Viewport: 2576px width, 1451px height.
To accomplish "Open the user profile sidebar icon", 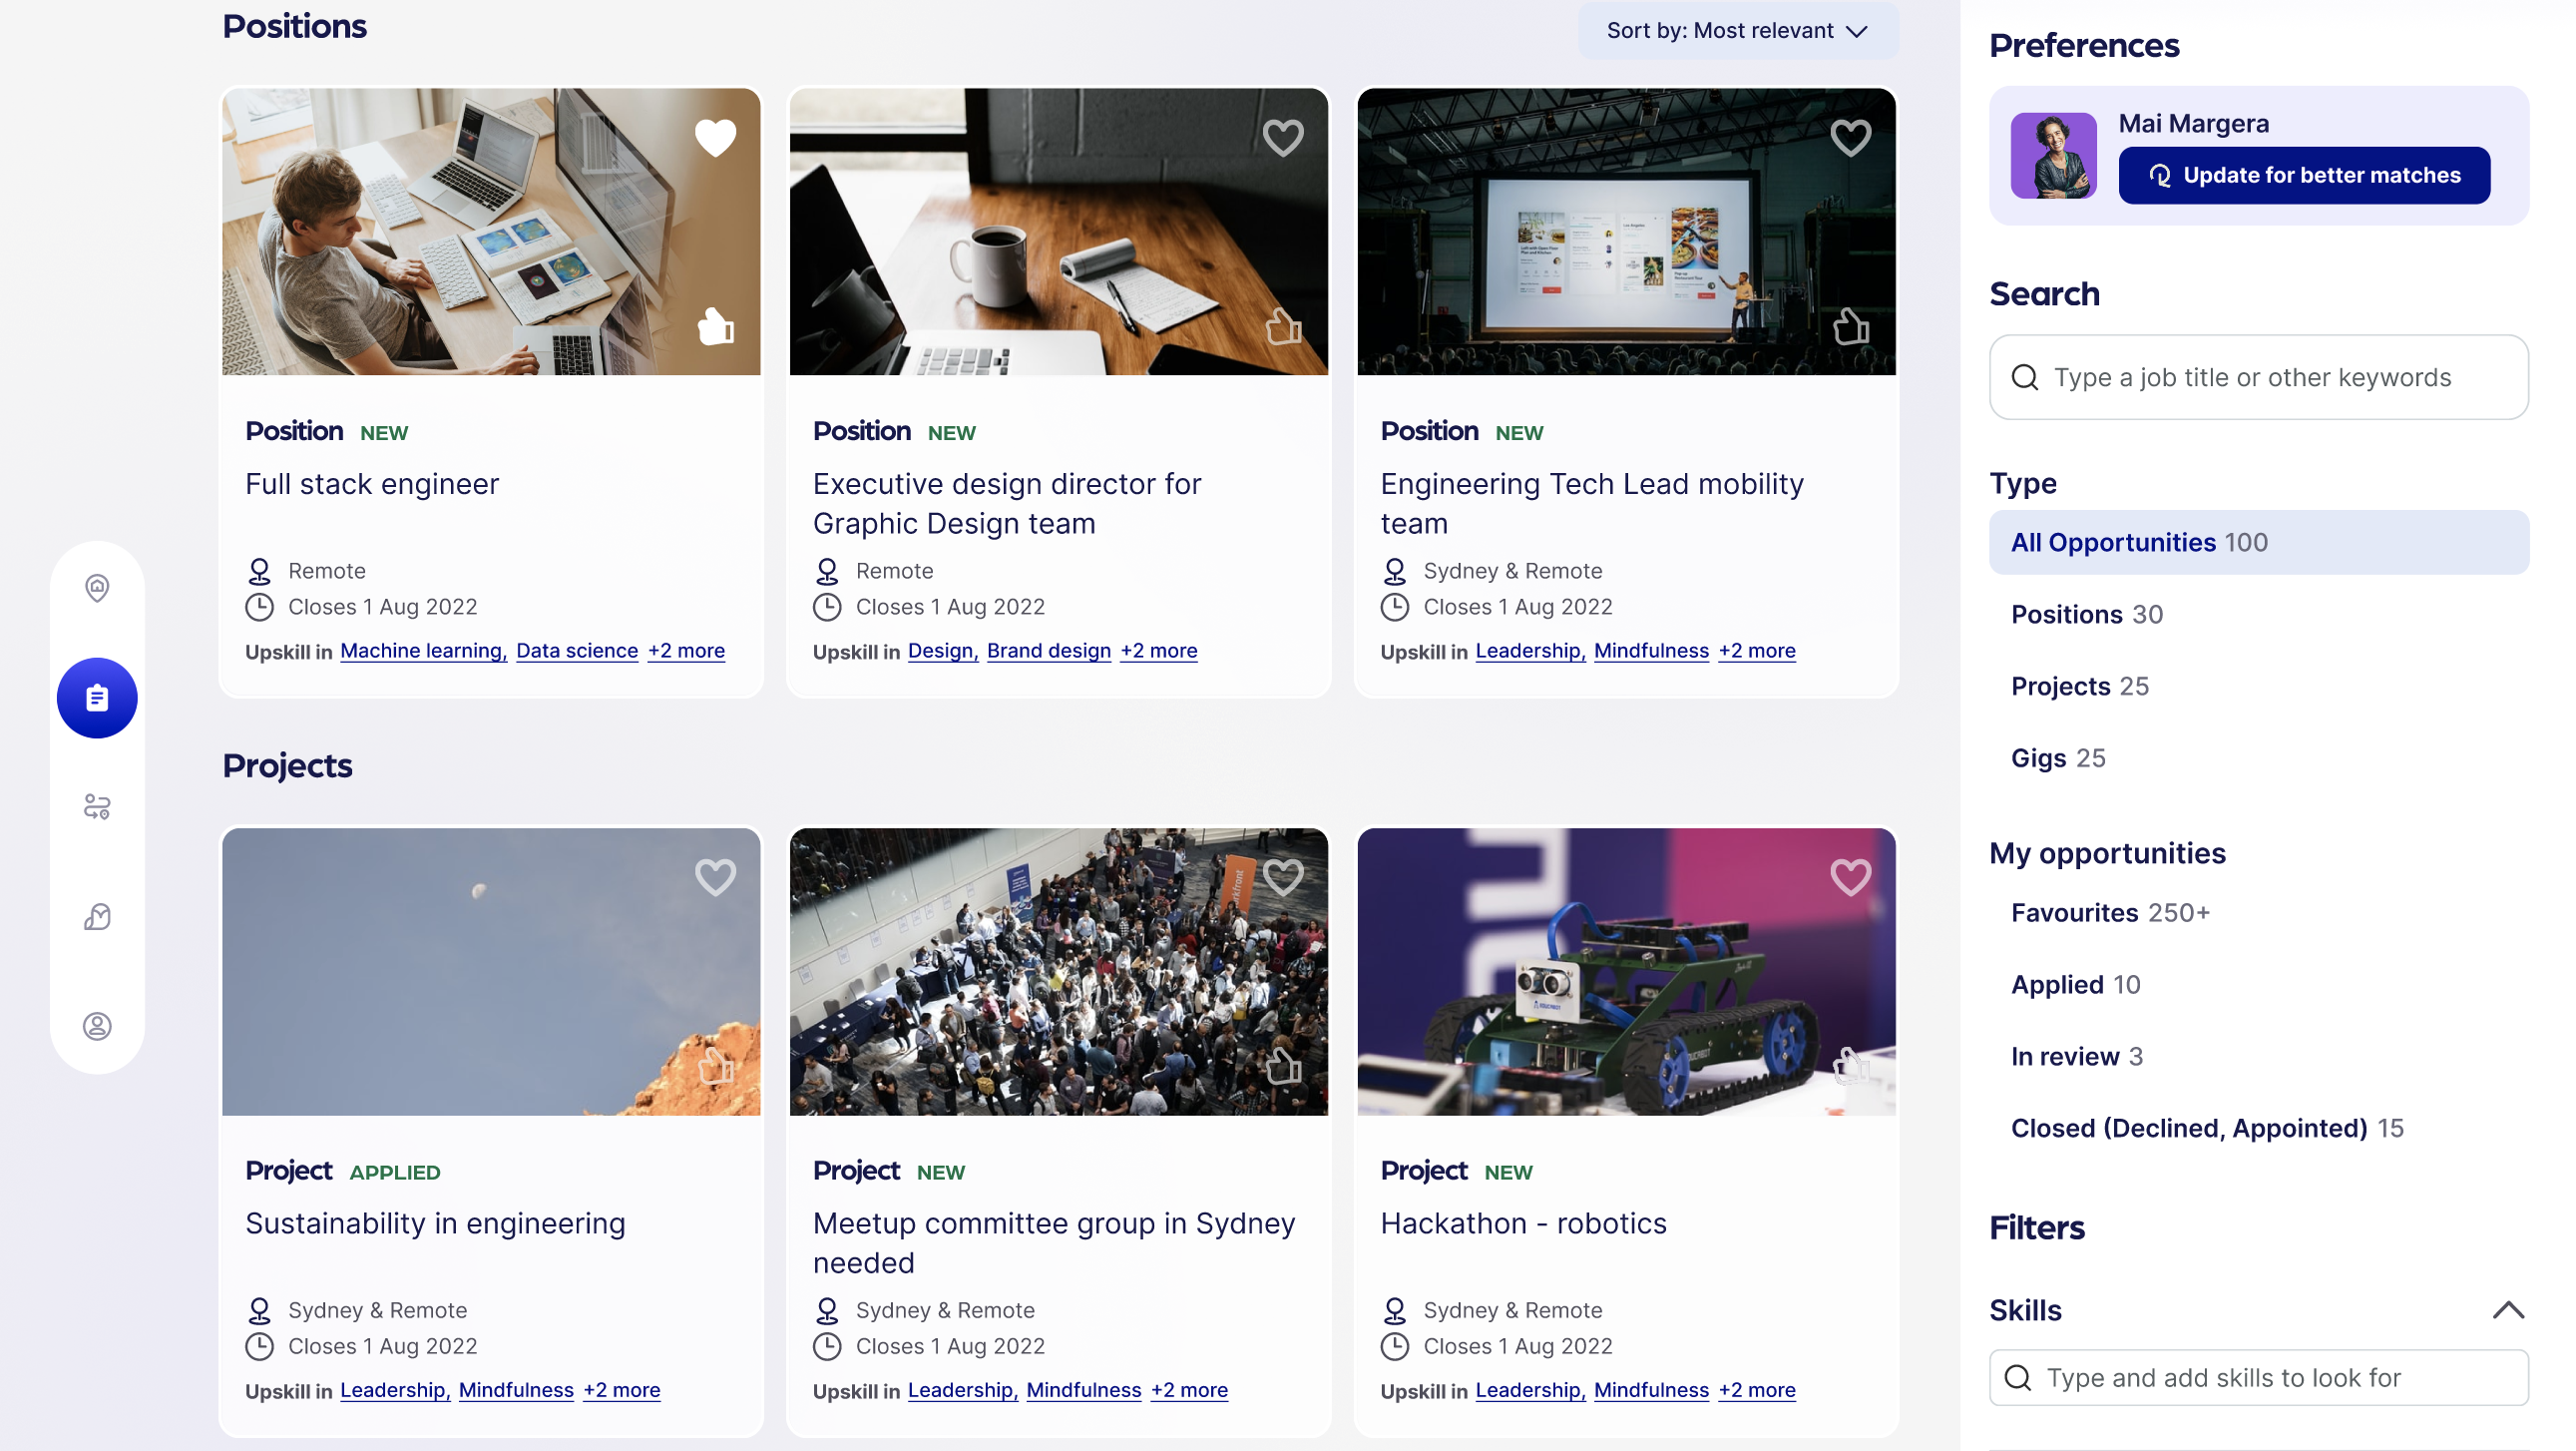I will 97,1026.
